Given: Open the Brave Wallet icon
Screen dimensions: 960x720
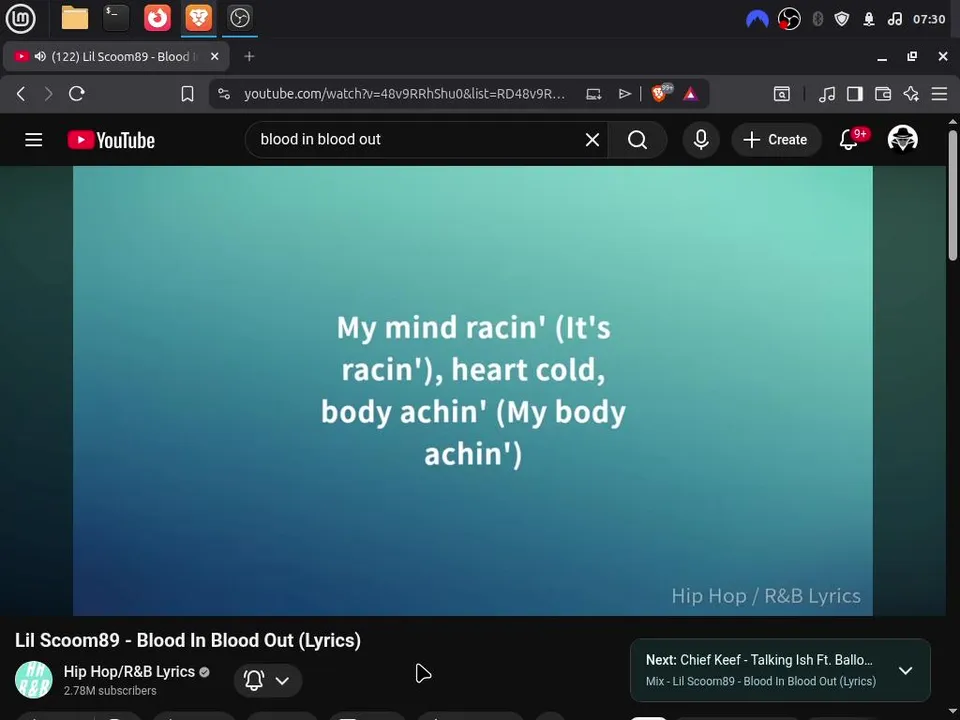Looking at the screenshot, I should point(883,94).
